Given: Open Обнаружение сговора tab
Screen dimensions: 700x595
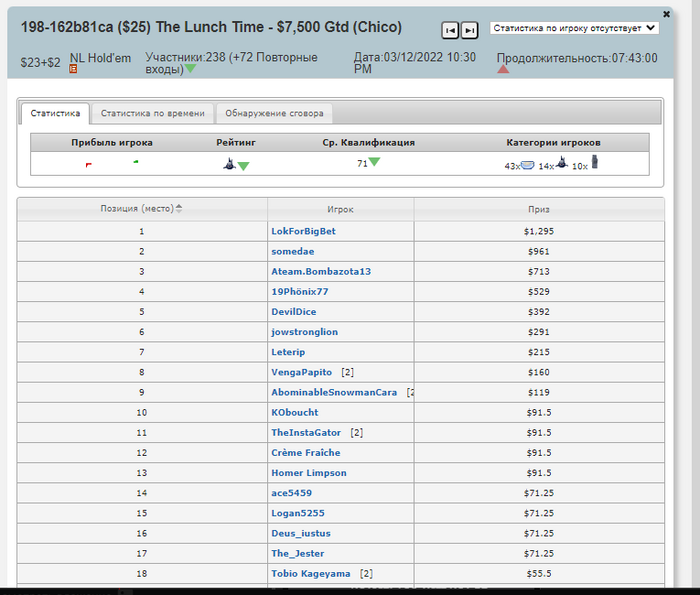Looking at the screenshot, I should point(274,113).
